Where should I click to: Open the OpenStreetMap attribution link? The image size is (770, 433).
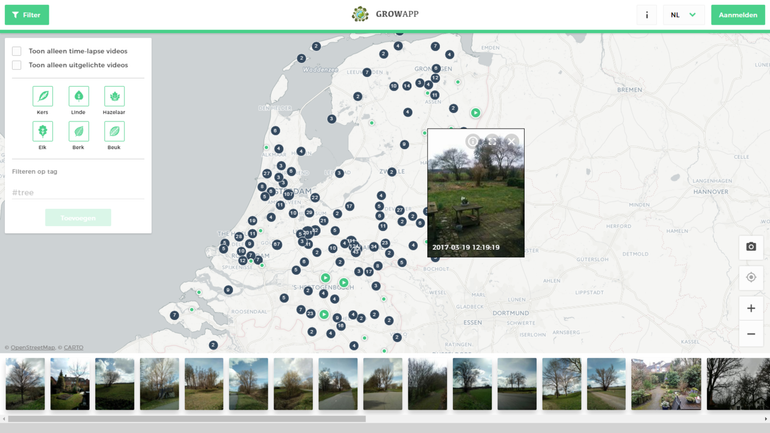click(33, 348)
